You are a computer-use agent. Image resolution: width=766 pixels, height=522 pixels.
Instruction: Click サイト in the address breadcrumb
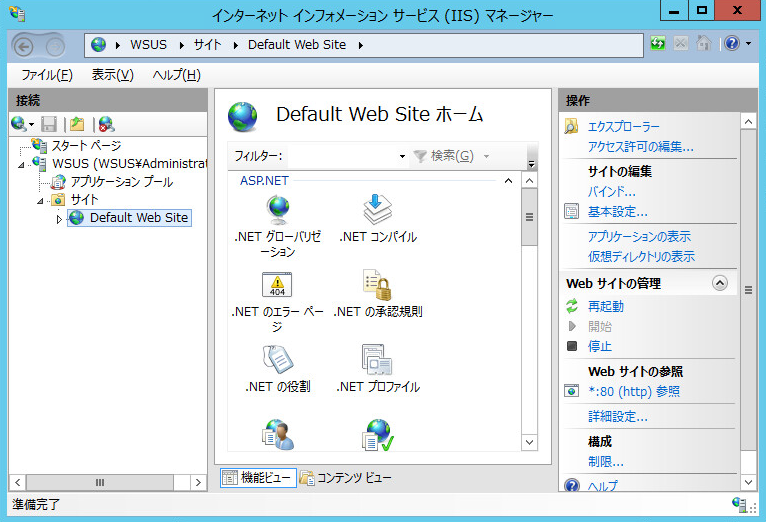coord(207,45)
